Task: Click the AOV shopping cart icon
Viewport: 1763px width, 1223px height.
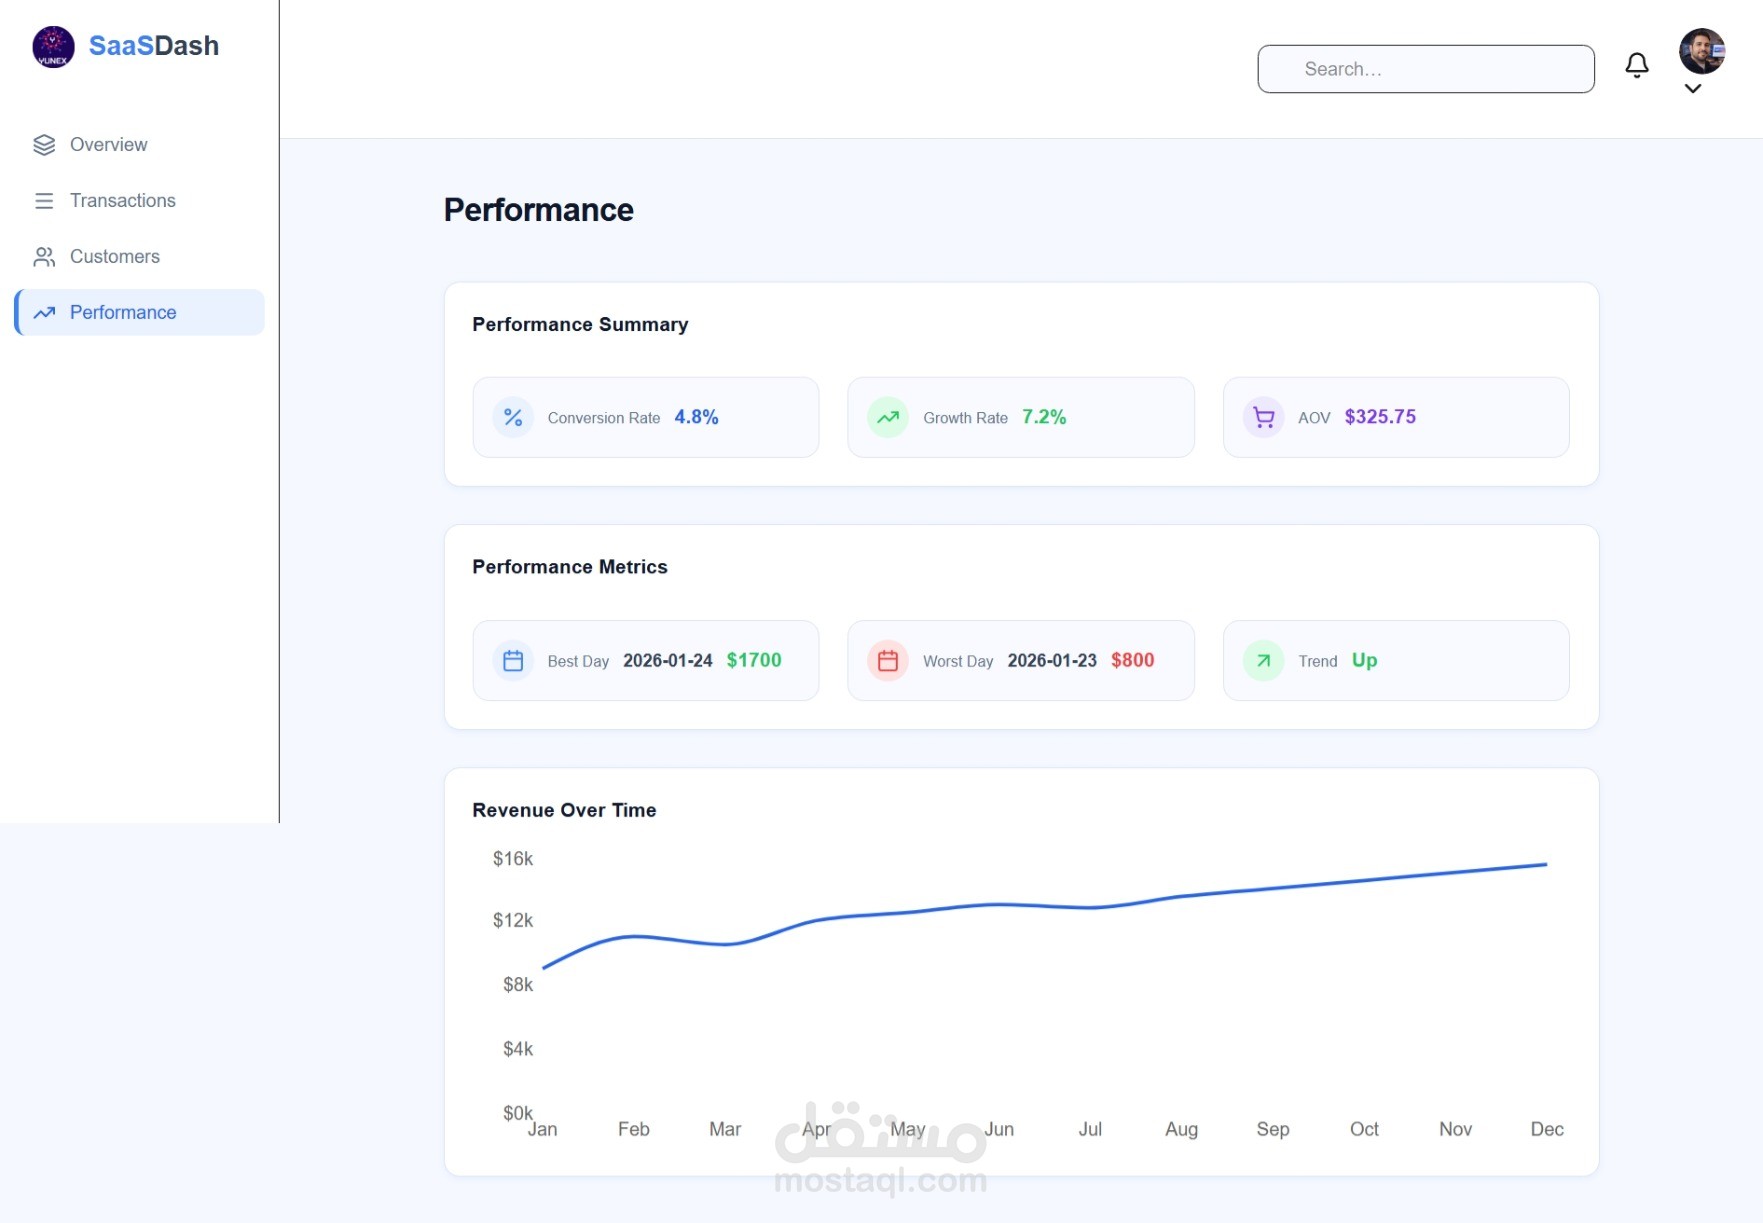Action: point(1264,417)
